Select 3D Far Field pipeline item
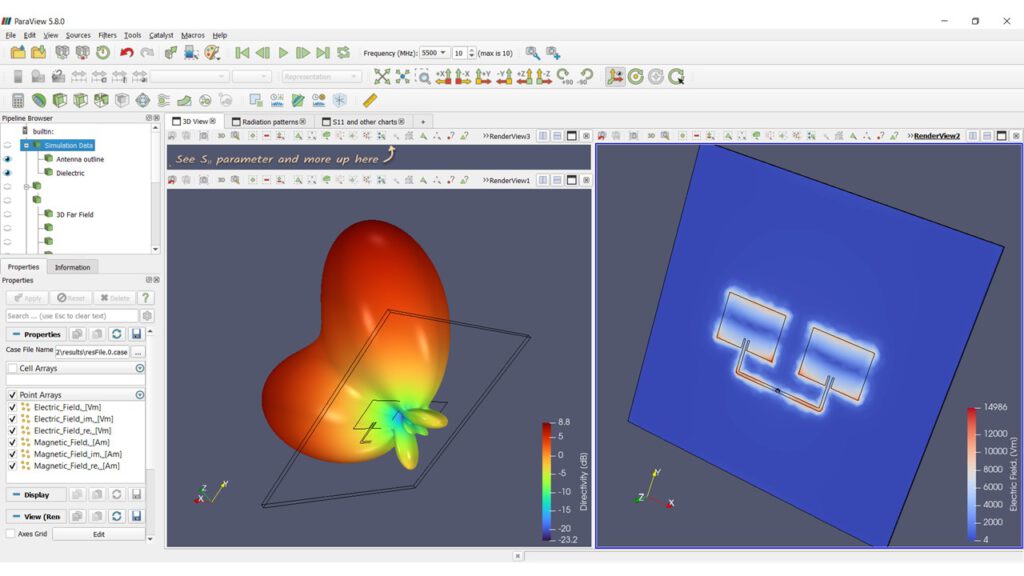Screen dimensions: 1024x576 point(74,214)
